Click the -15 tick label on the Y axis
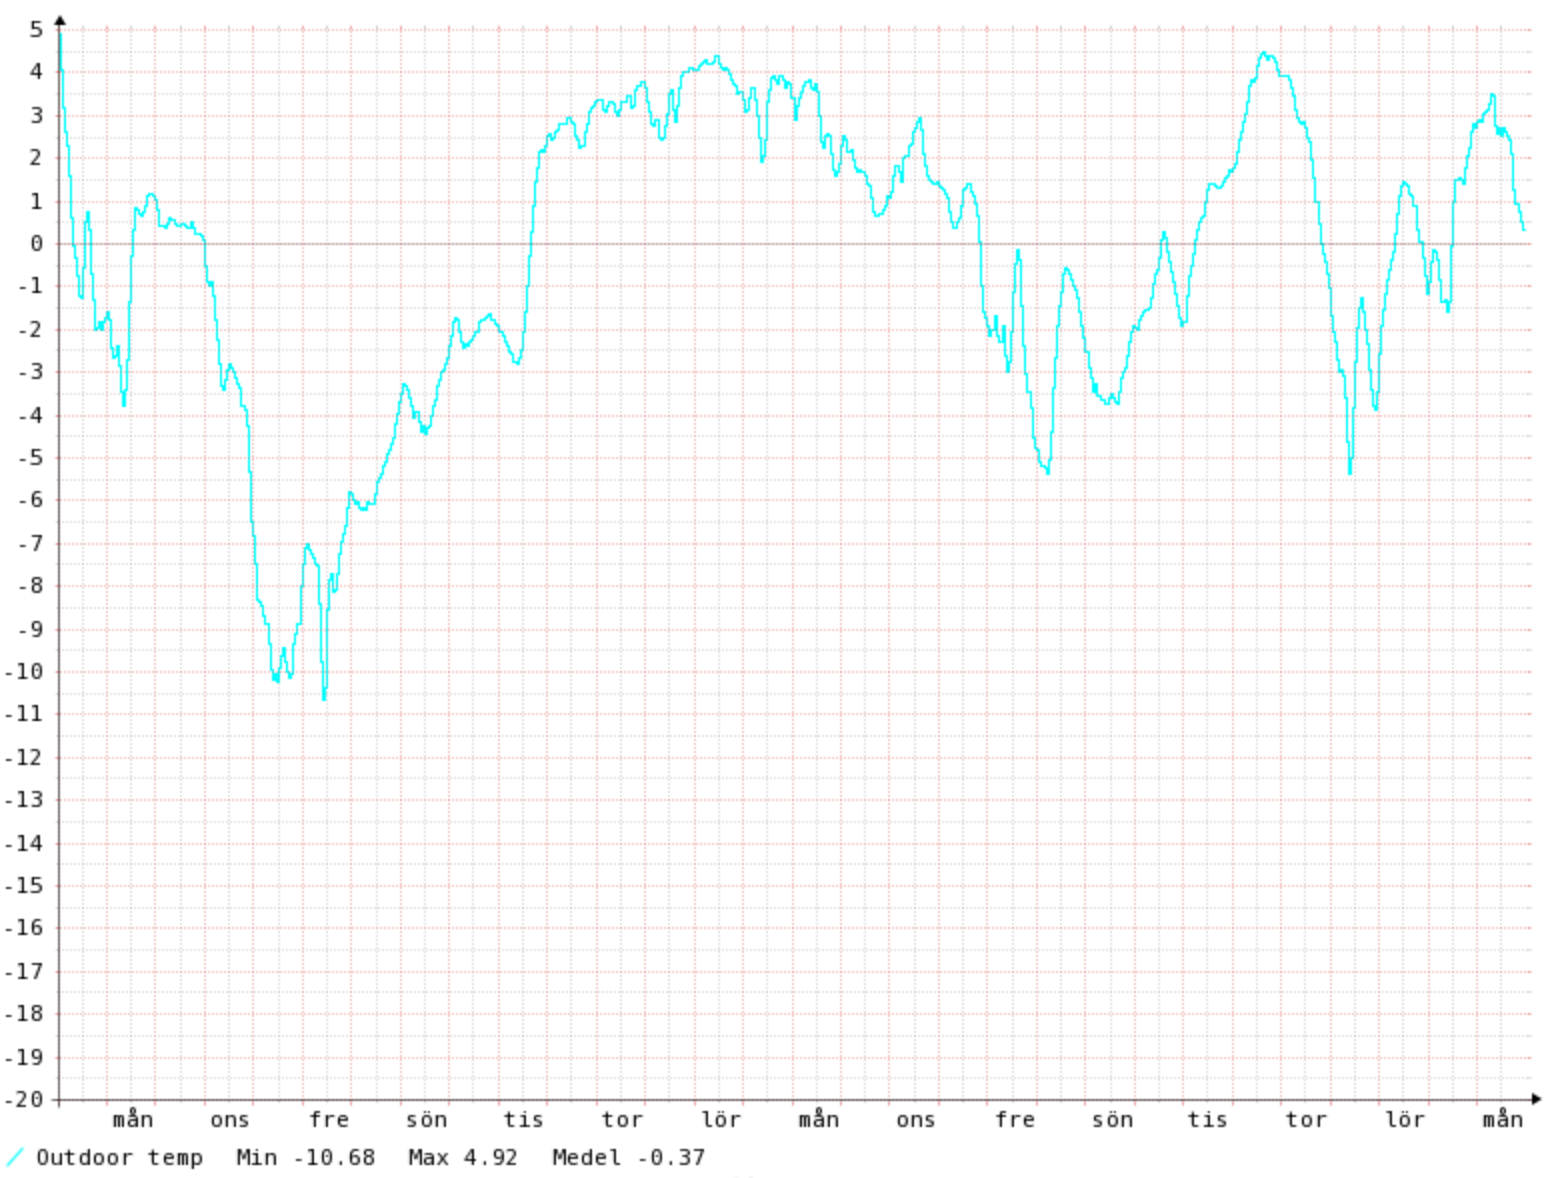 25,886
